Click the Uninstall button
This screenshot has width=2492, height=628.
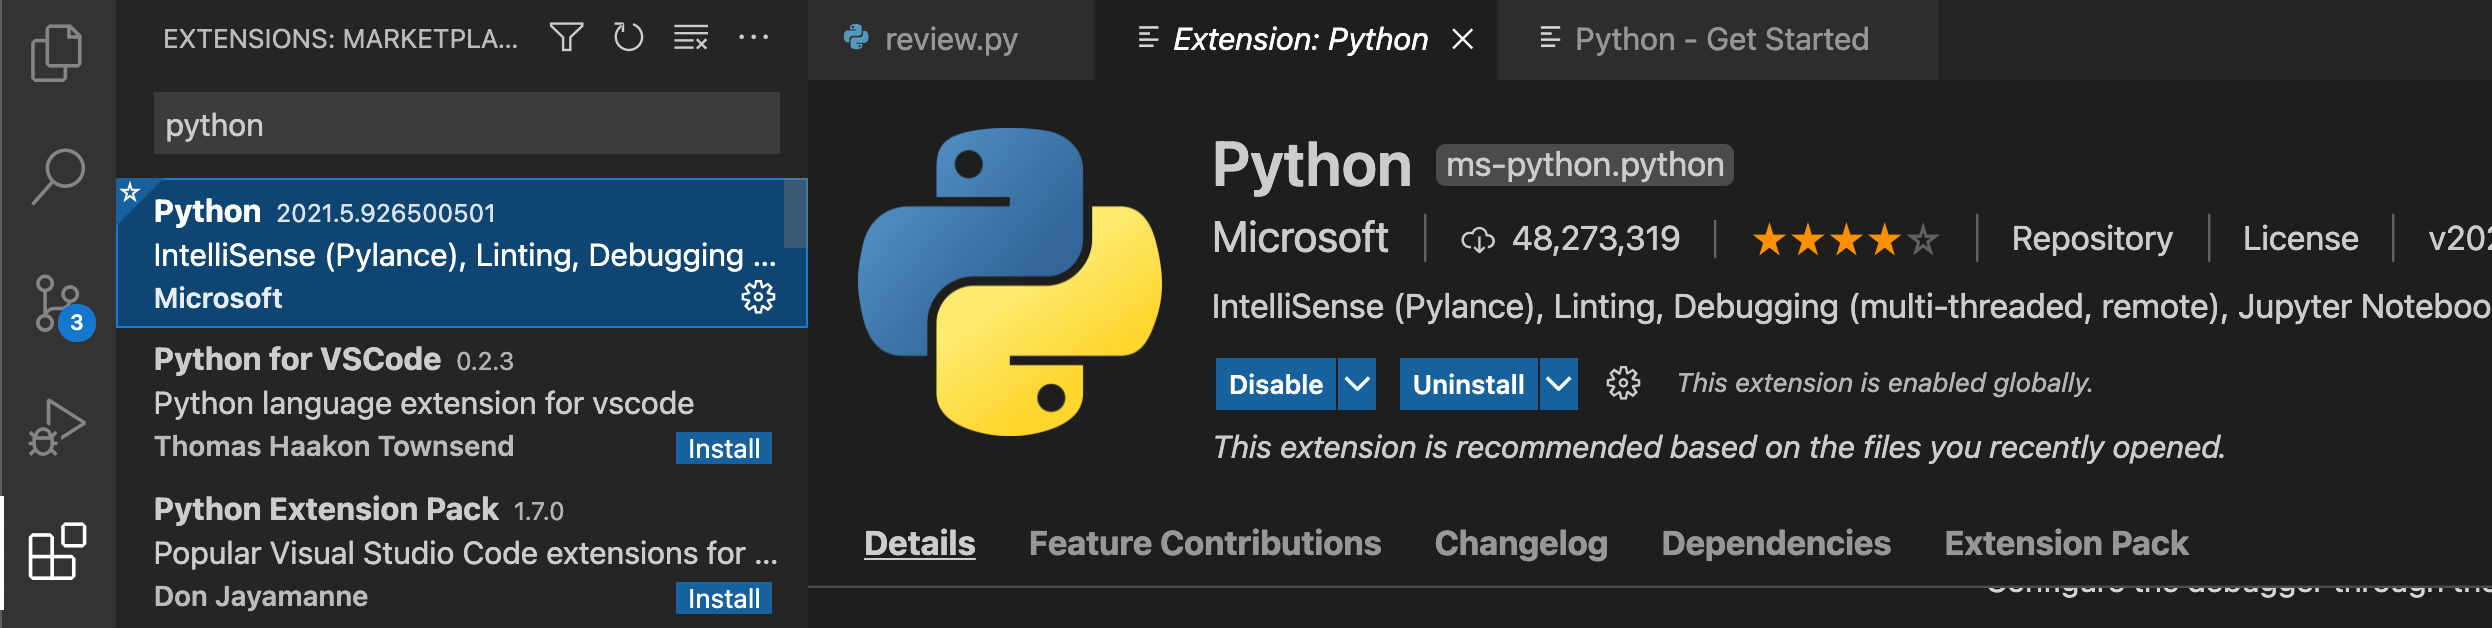(1468, 384)
